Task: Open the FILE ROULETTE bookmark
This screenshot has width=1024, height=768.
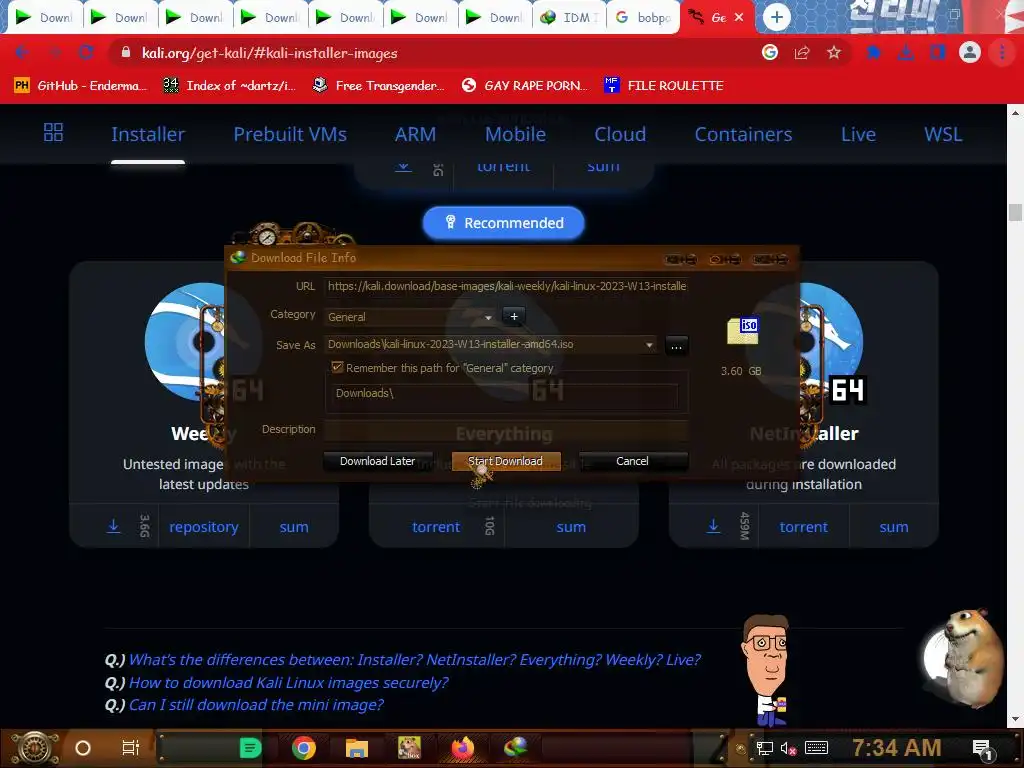Action: tap(664, 86)
